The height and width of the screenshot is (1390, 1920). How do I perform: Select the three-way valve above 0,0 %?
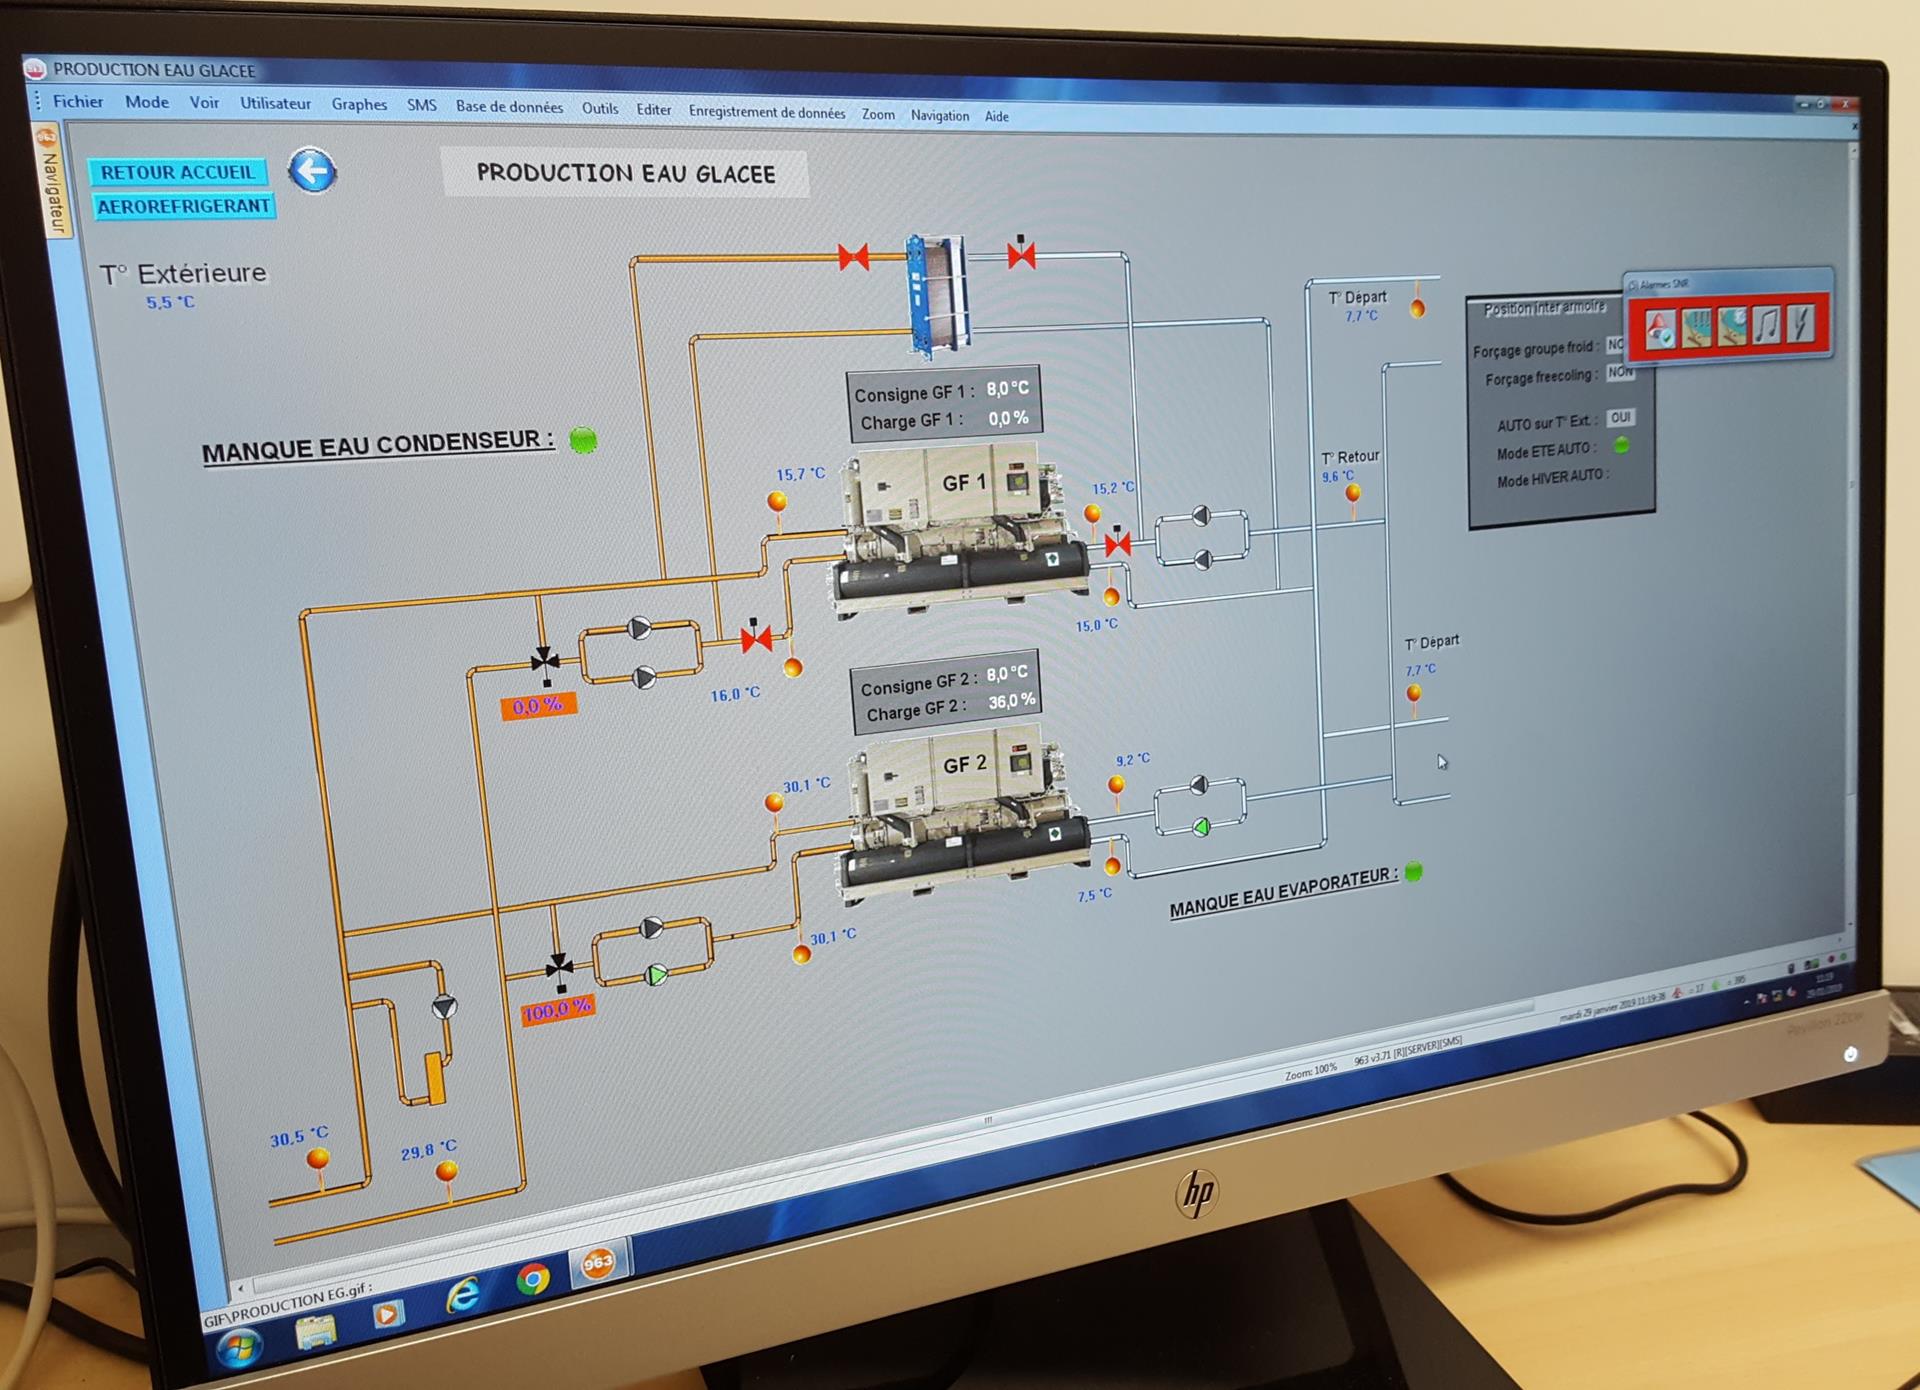tap(545, 662)
